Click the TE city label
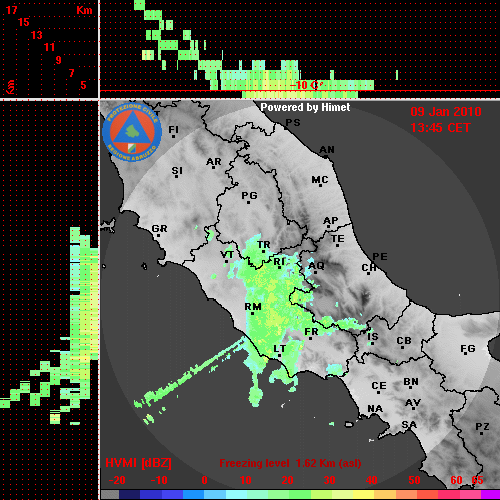The width and height of the screenshot is (500, 500). 338,240
